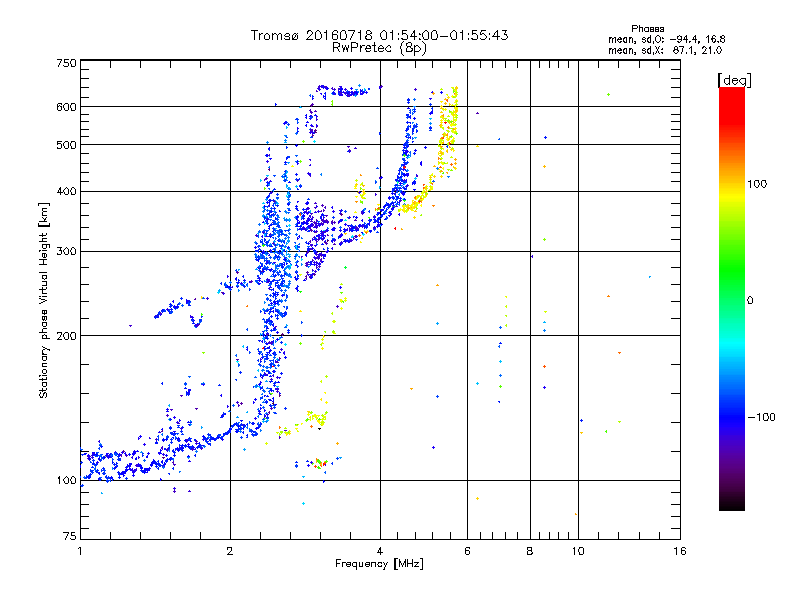This screenshot has height=600, width=800.
Task: Click the 'Stationary phase Virtual Height [km]' axis label
Action: pos(44,300)
